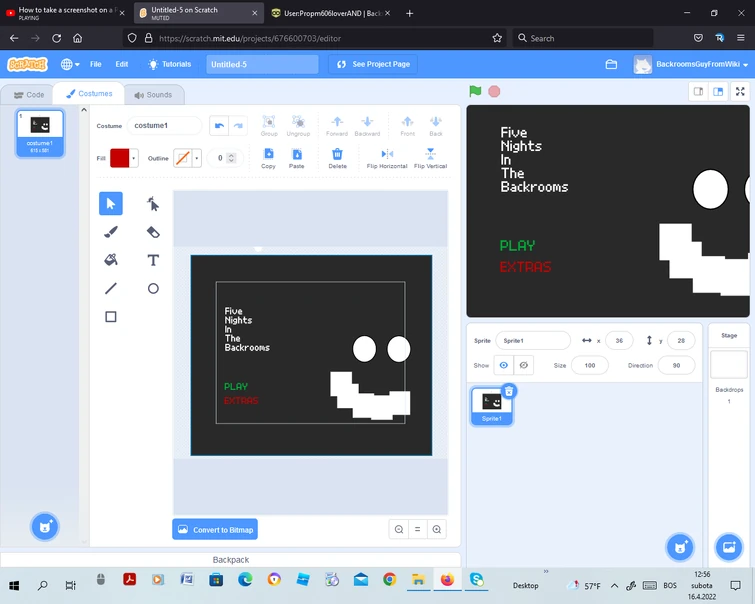755x604 pixels.
Task: Open Tutorials
Action: [169, 64]
